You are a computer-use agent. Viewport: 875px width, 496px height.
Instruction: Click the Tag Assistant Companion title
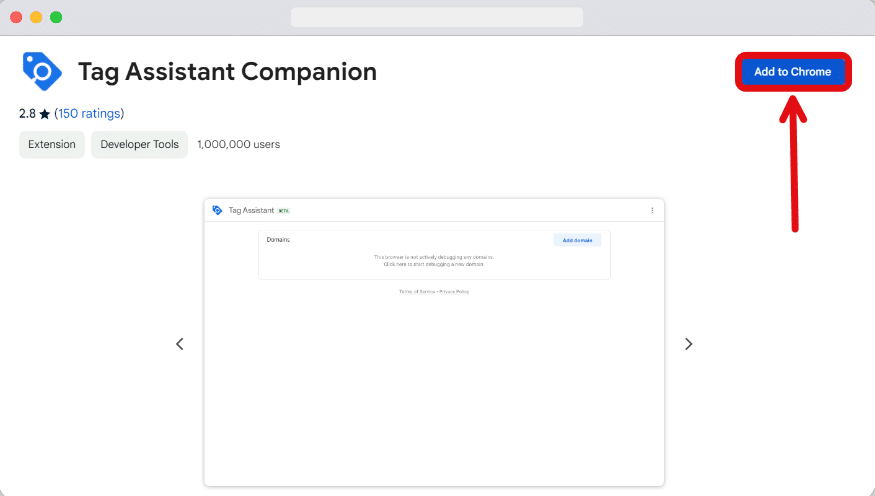tap(227, 72)
